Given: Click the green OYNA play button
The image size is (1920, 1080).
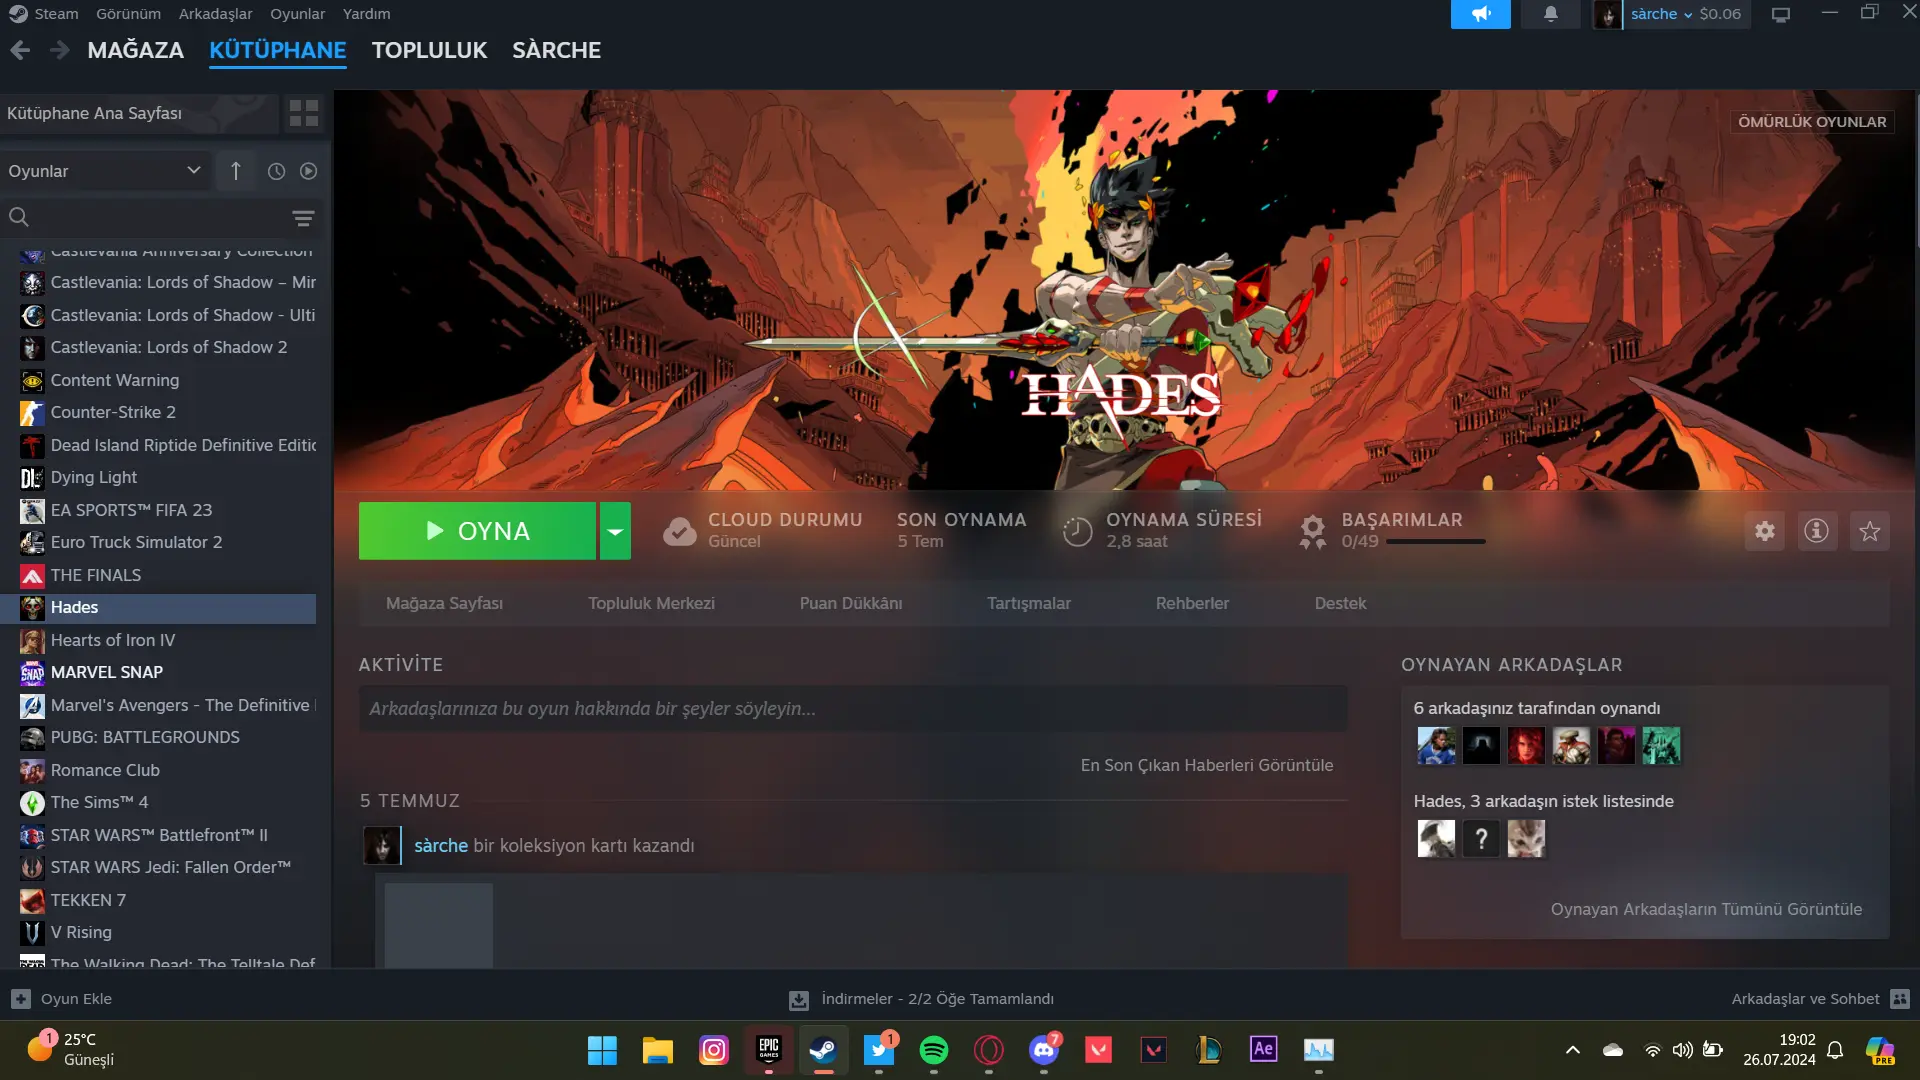Looking at the screenshot, I should tap(477, 531).
